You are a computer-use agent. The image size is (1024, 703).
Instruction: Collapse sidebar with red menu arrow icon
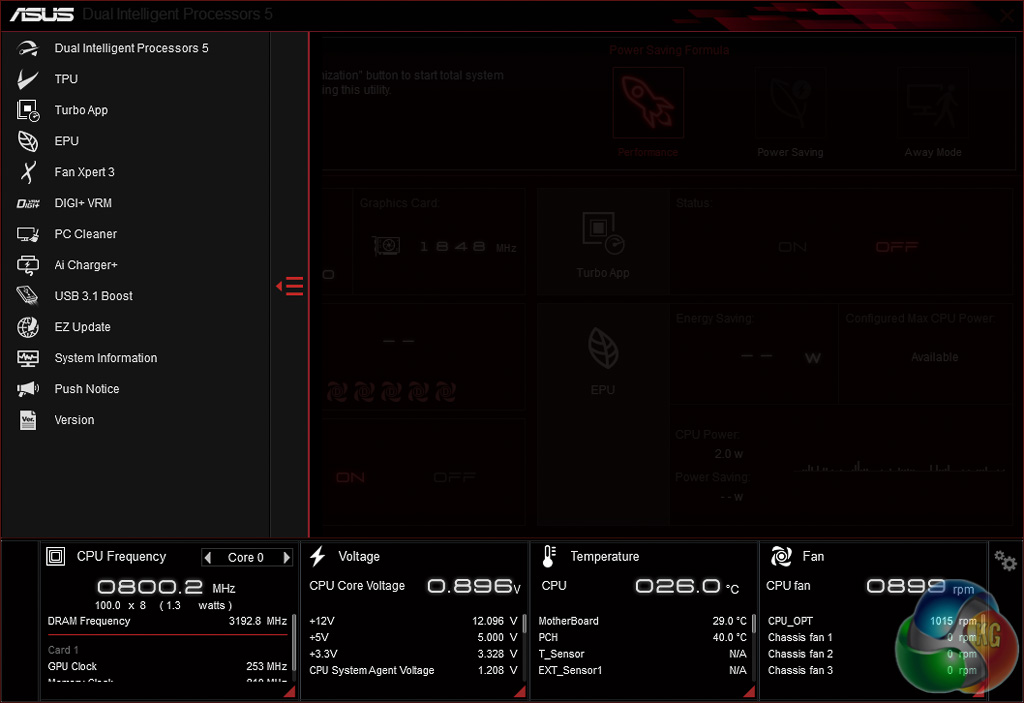[x=289, y=286]
